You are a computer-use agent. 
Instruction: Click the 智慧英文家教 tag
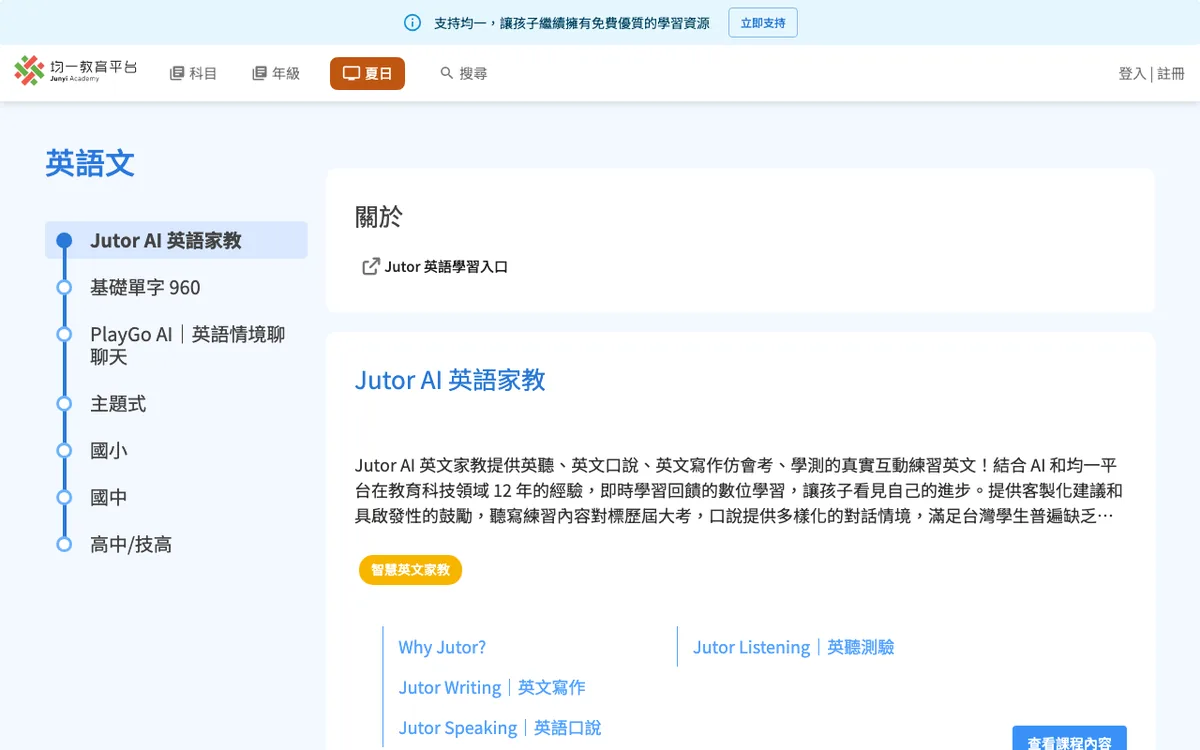coord(410,570)
